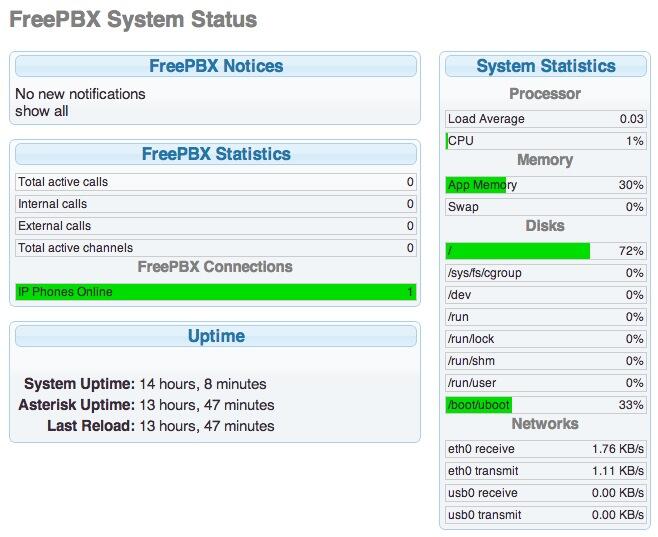Click the FreePBX Notices panel header
The width and height of the screenshot is (658, 537).
tap(216, 66)
